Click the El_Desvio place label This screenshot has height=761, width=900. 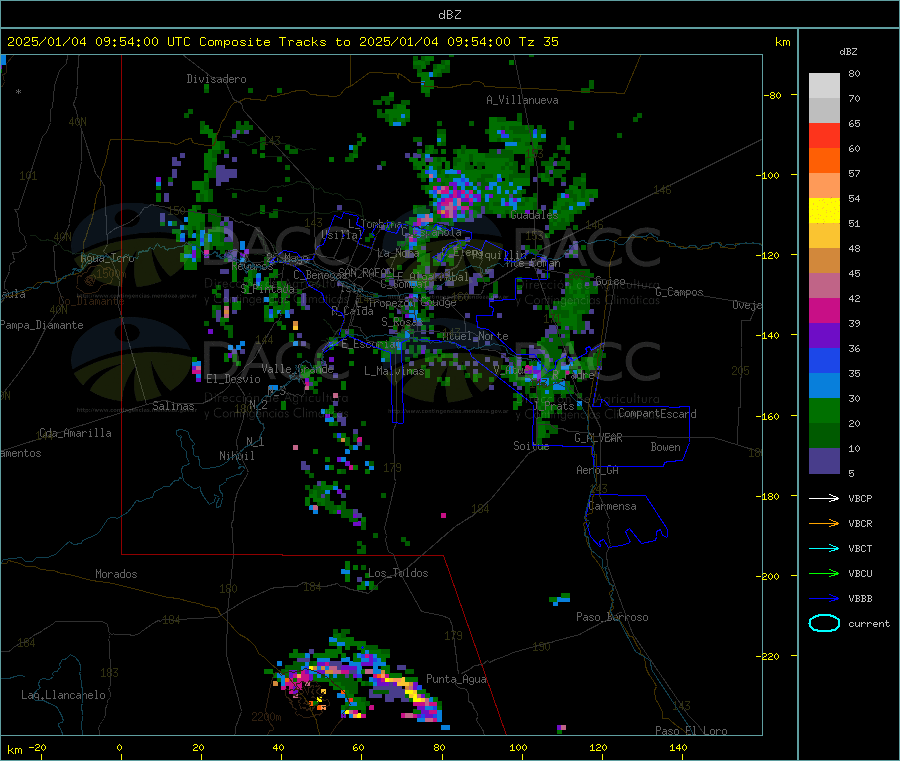pos(233,379)
